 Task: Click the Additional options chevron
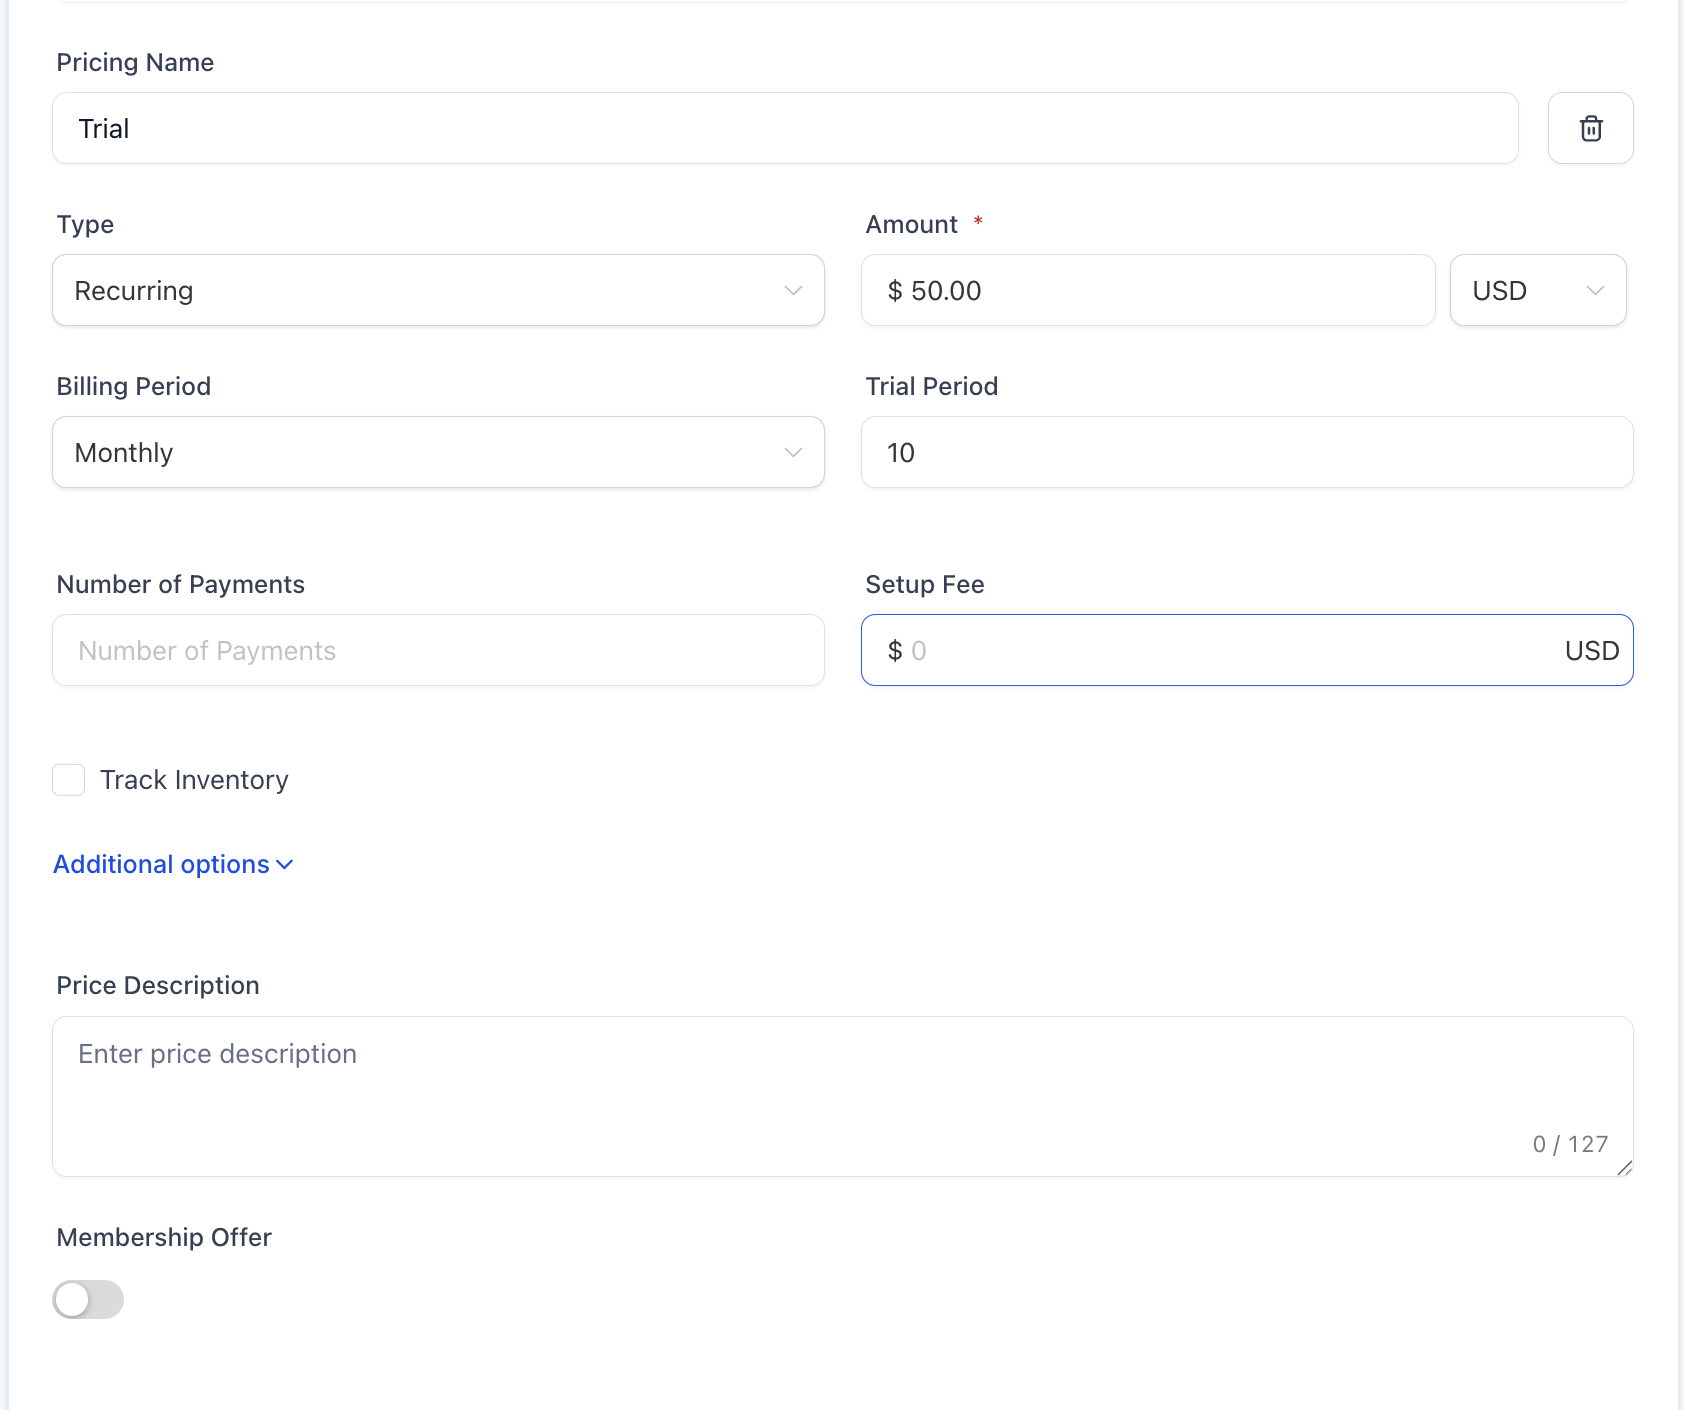tap(284, 864)
